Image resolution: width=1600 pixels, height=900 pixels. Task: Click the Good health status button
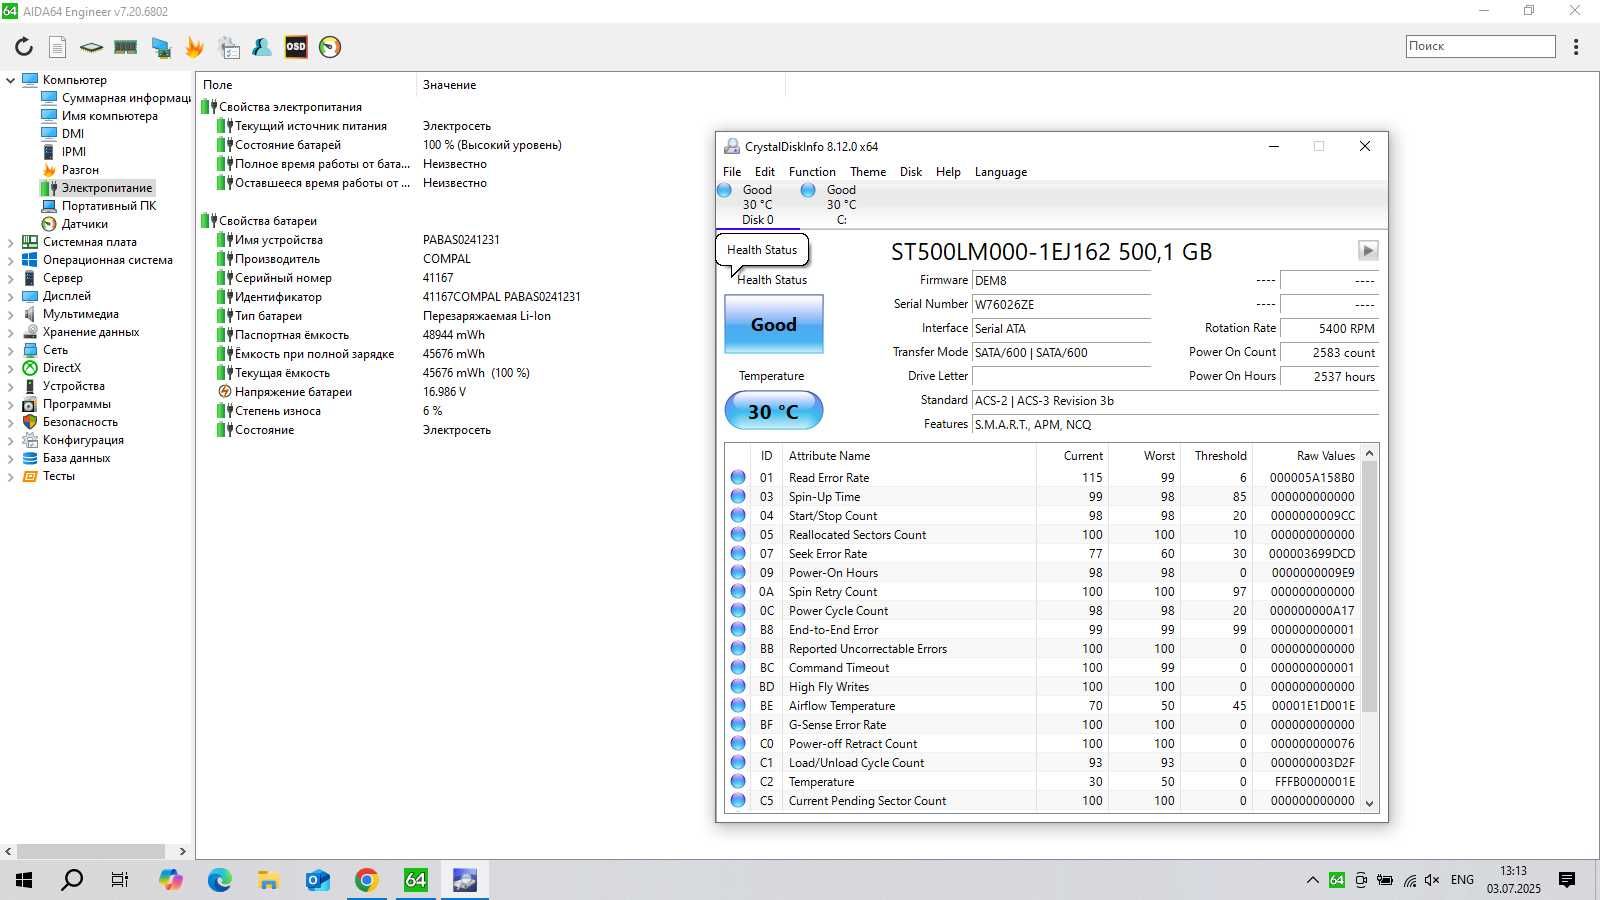(x=774, y=324)
